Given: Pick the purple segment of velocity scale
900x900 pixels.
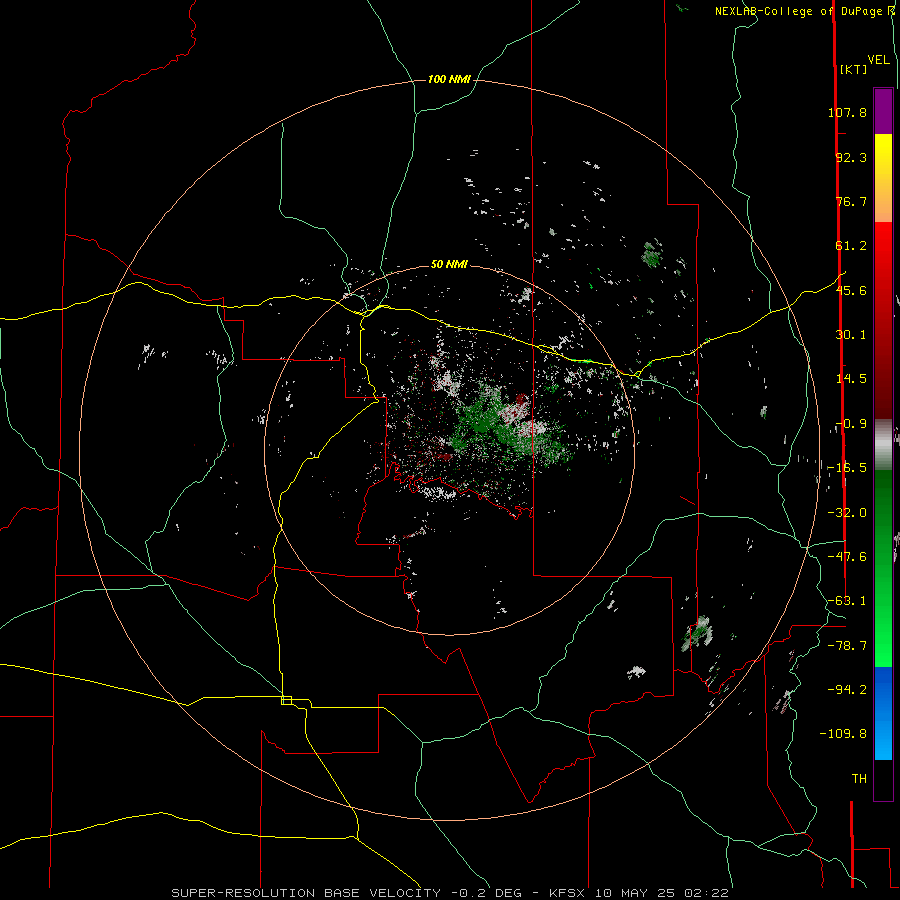Looking at the screenshot, I should pos(883,111).
